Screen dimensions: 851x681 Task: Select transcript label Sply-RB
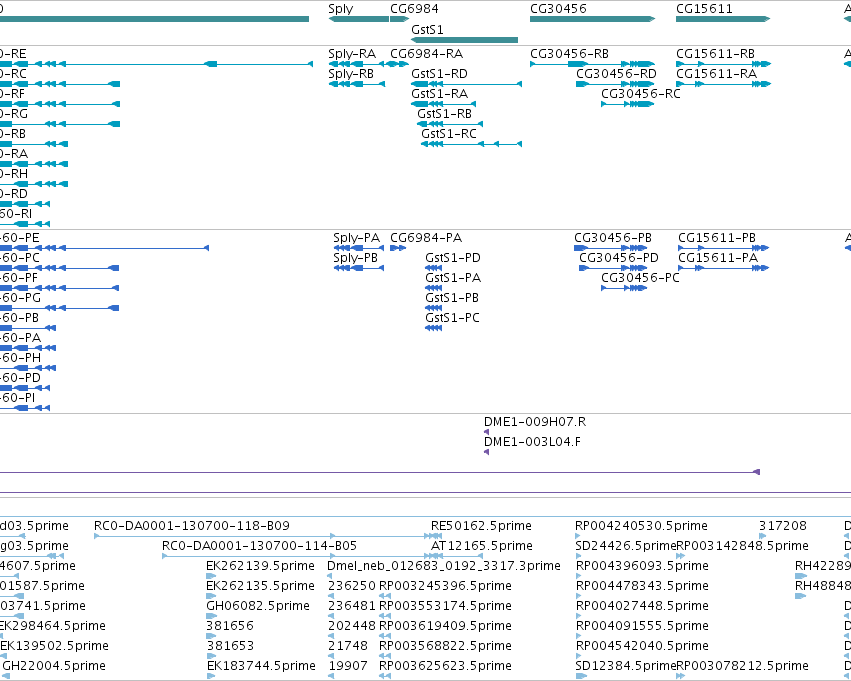coord(351,74)
